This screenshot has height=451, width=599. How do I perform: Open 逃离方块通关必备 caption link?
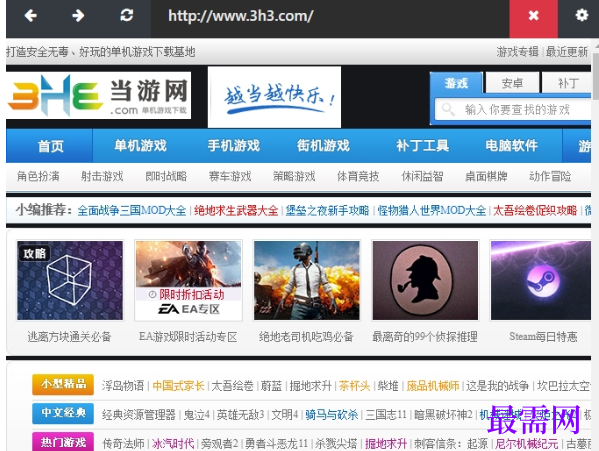tap(70, 337)
